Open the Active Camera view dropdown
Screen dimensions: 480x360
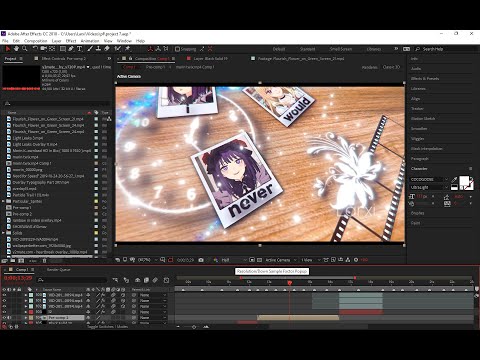pos(280,260)
